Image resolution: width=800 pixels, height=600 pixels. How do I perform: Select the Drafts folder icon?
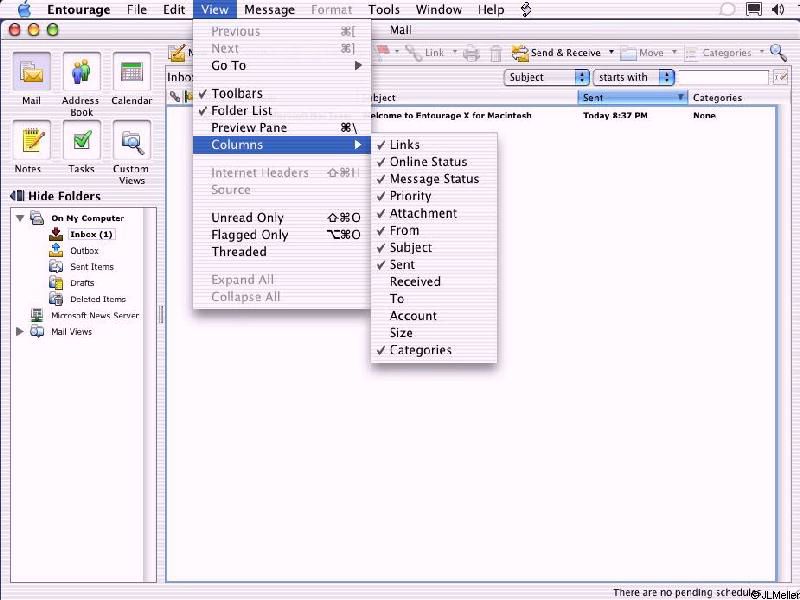pyautogui.click(x=56, y=283)
